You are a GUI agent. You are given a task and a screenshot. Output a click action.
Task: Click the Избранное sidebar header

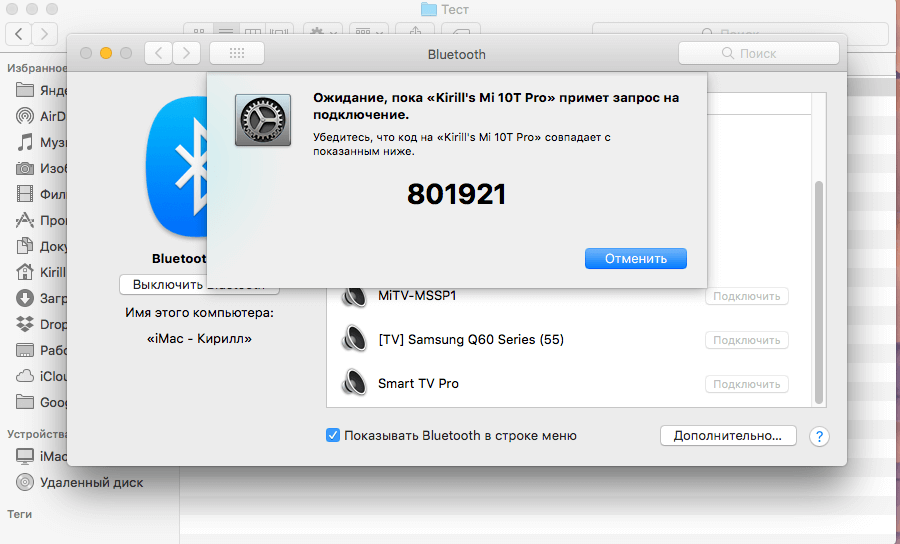pos(37,68)
